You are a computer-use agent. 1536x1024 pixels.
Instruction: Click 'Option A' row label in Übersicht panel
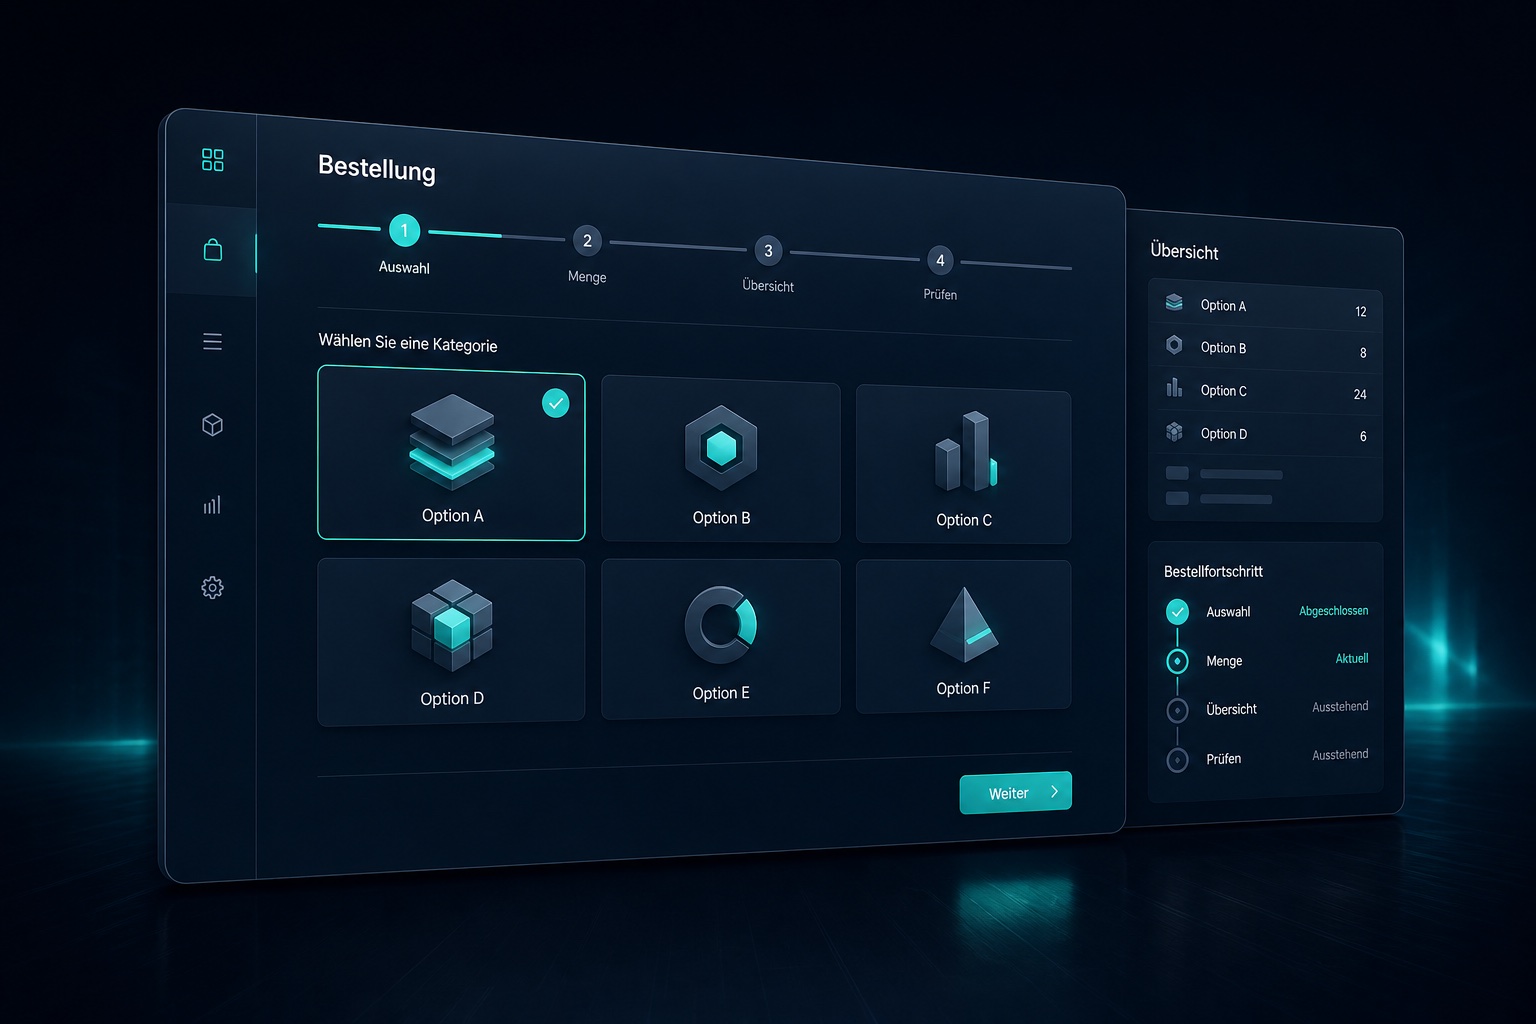(x=1223, y=306)
